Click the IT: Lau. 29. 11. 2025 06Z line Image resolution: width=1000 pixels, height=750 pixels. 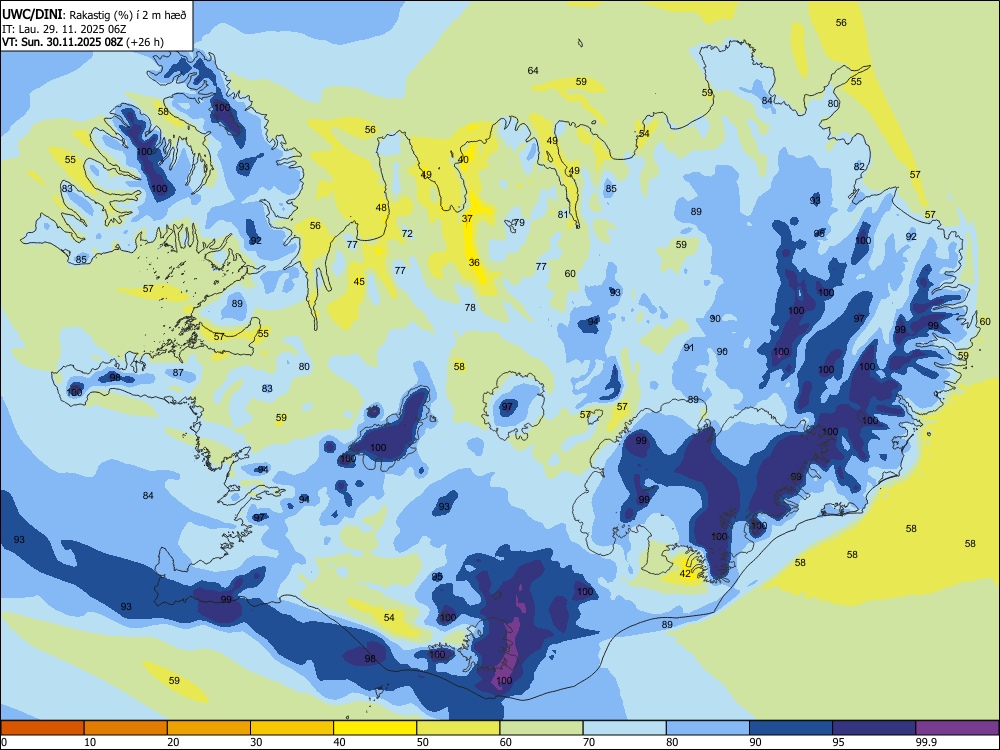click(x=64, y=29)
